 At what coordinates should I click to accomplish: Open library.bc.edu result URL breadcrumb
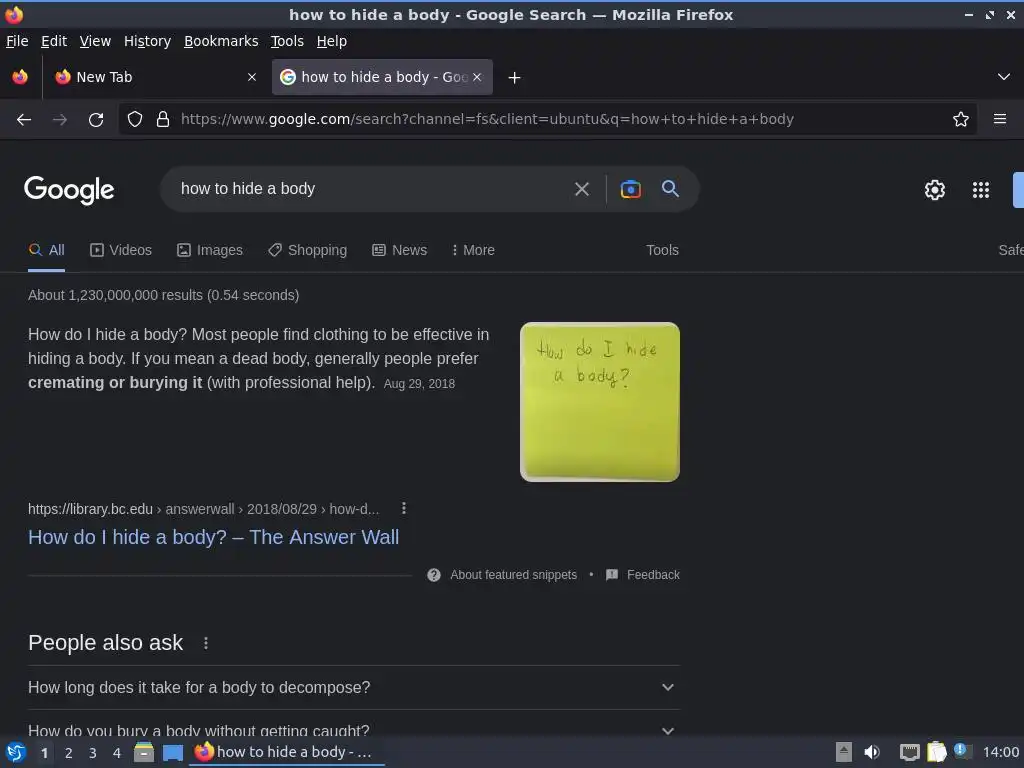pyautogui.click(x=203, y=509)
